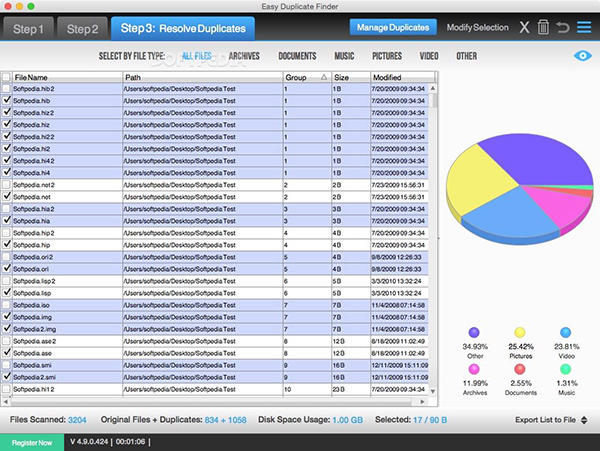Select Step 3: Resolve Duplicates tab
Viewport: 600px width, 451px height.
point(183,28)
